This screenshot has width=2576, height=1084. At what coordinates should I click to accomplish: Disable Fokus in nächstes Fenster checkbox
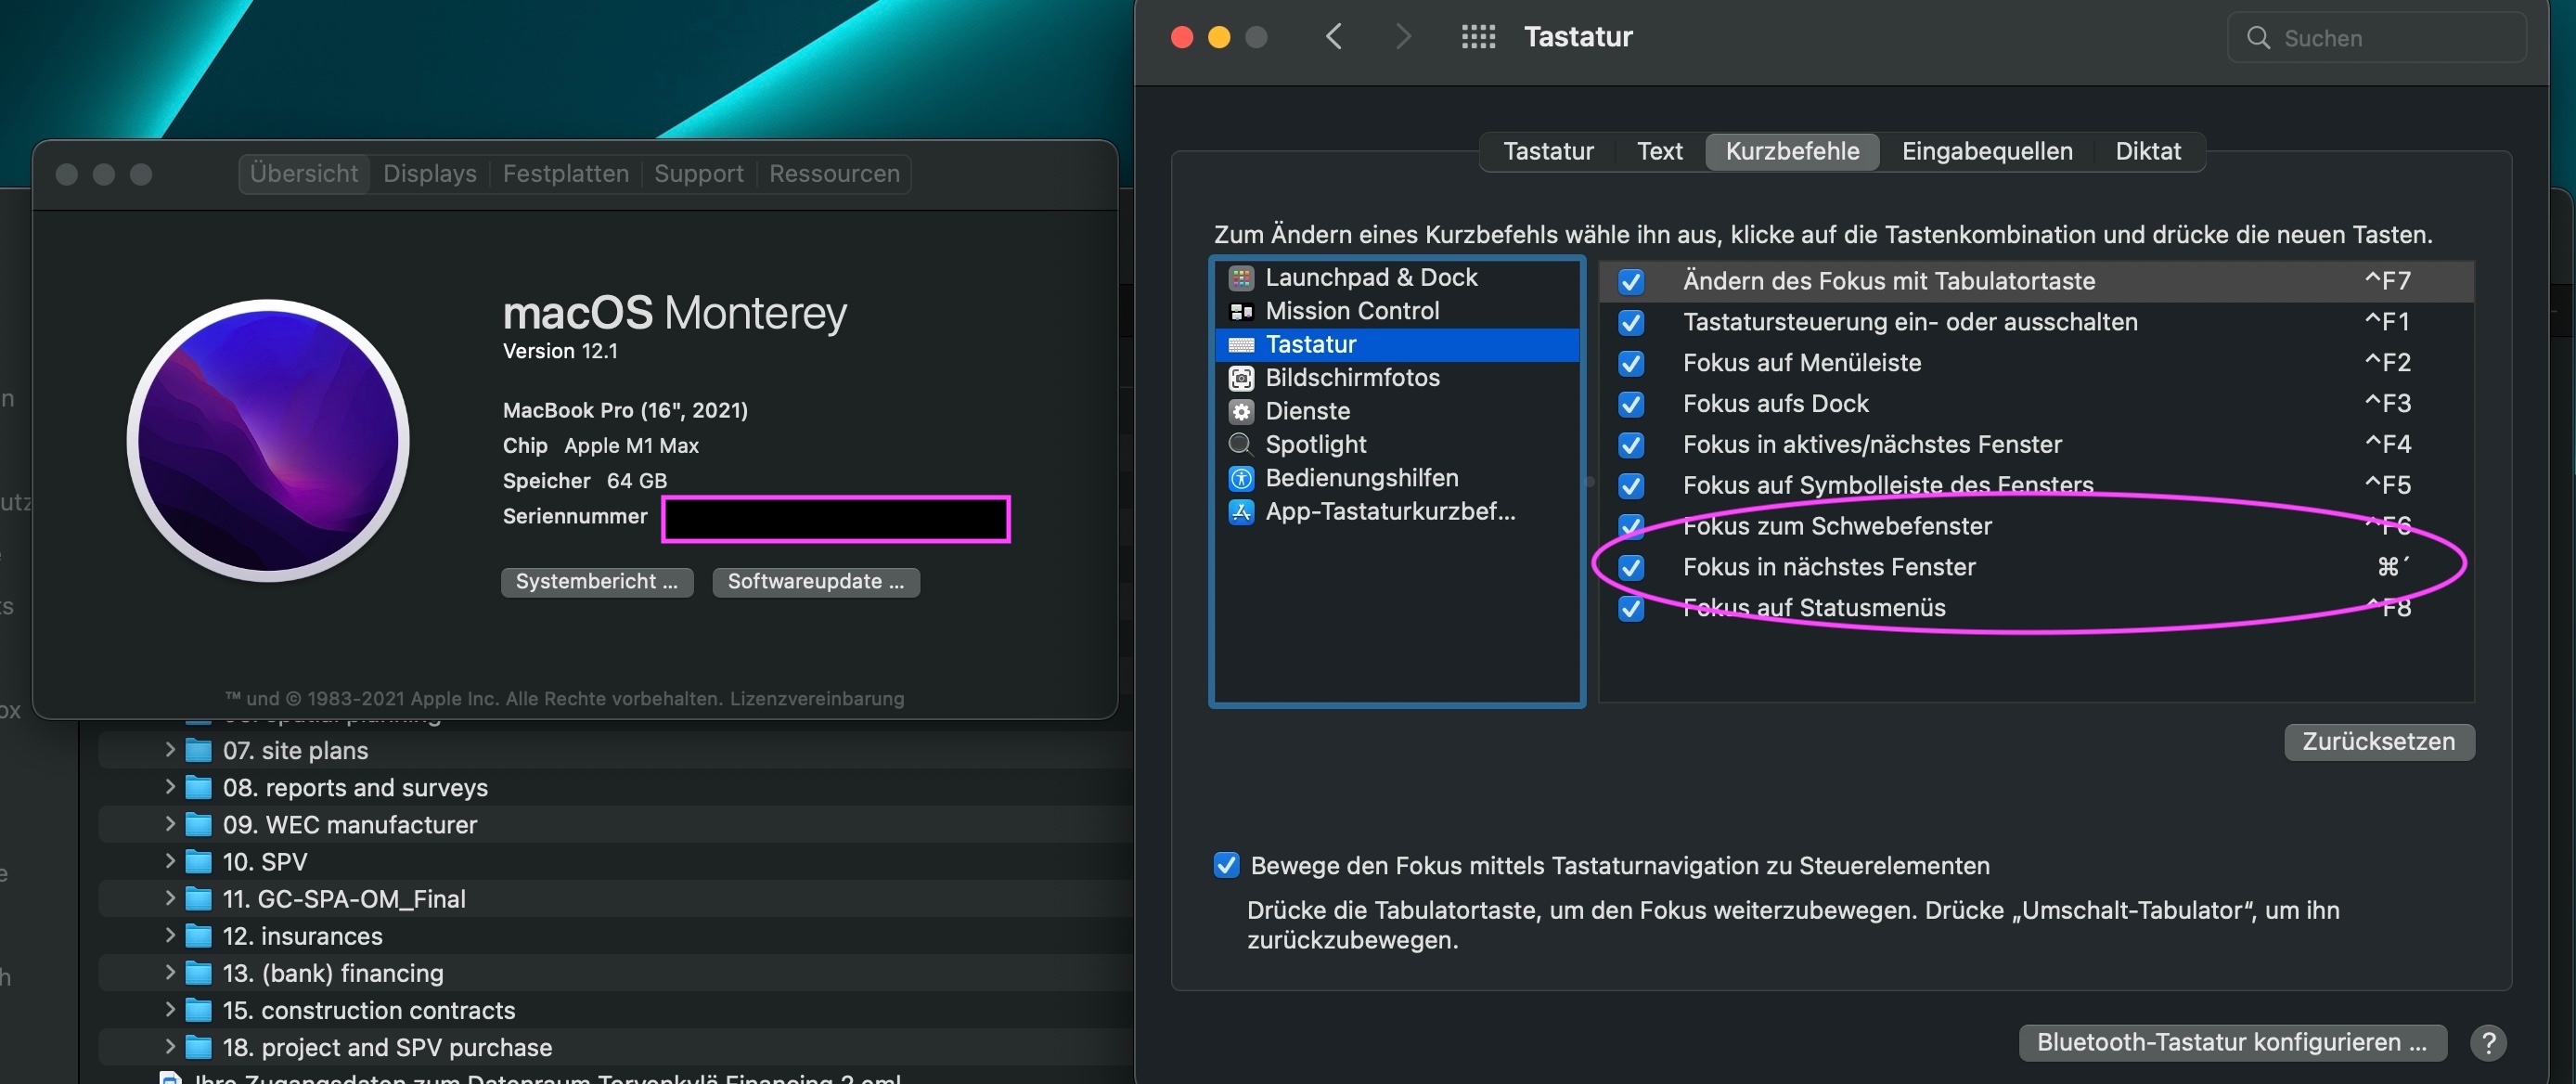click(1631, 568)
